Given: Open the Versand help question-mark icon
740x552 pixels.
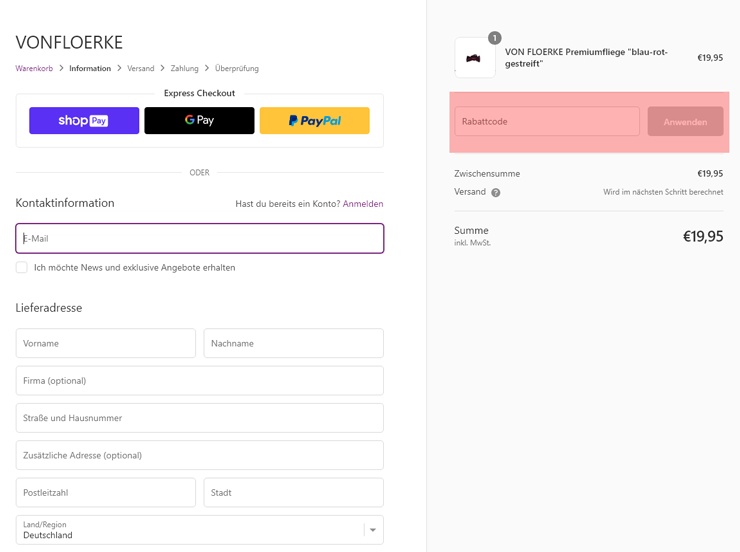Looking at the screenshot, I should pos(496,192).
